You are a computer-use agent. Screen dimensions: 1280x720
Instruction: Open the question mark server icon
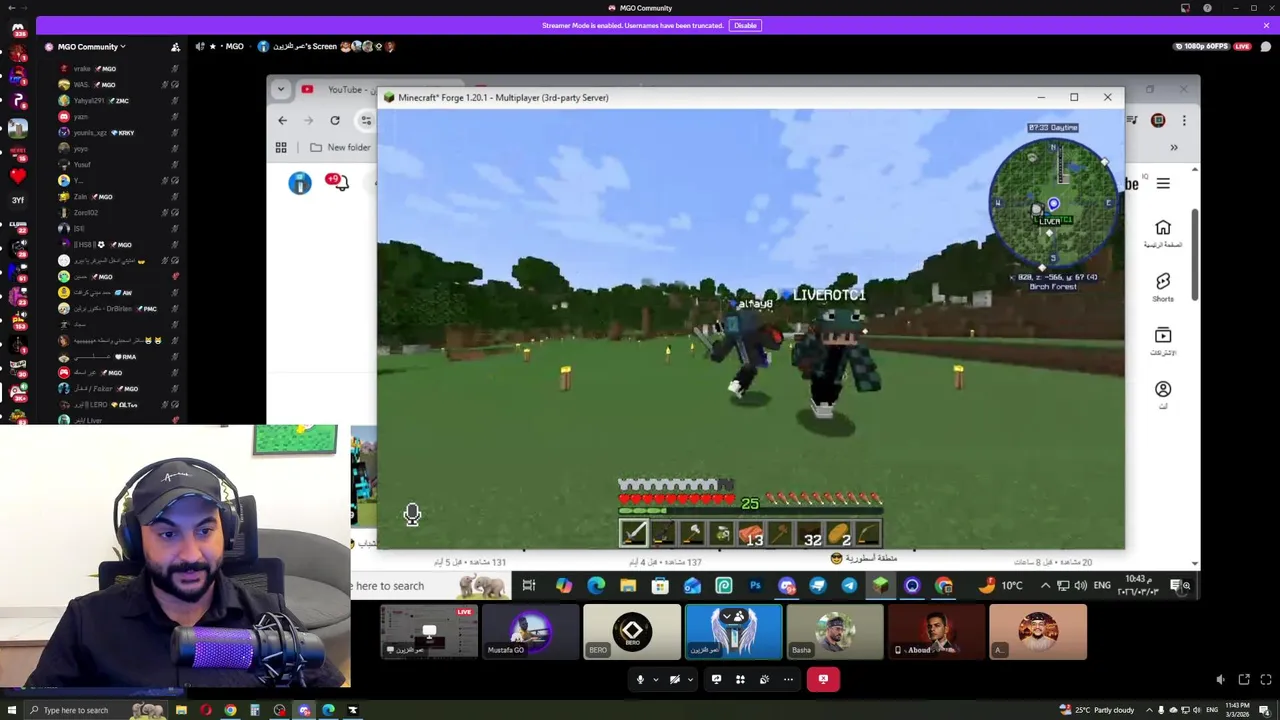coord(18,101)
